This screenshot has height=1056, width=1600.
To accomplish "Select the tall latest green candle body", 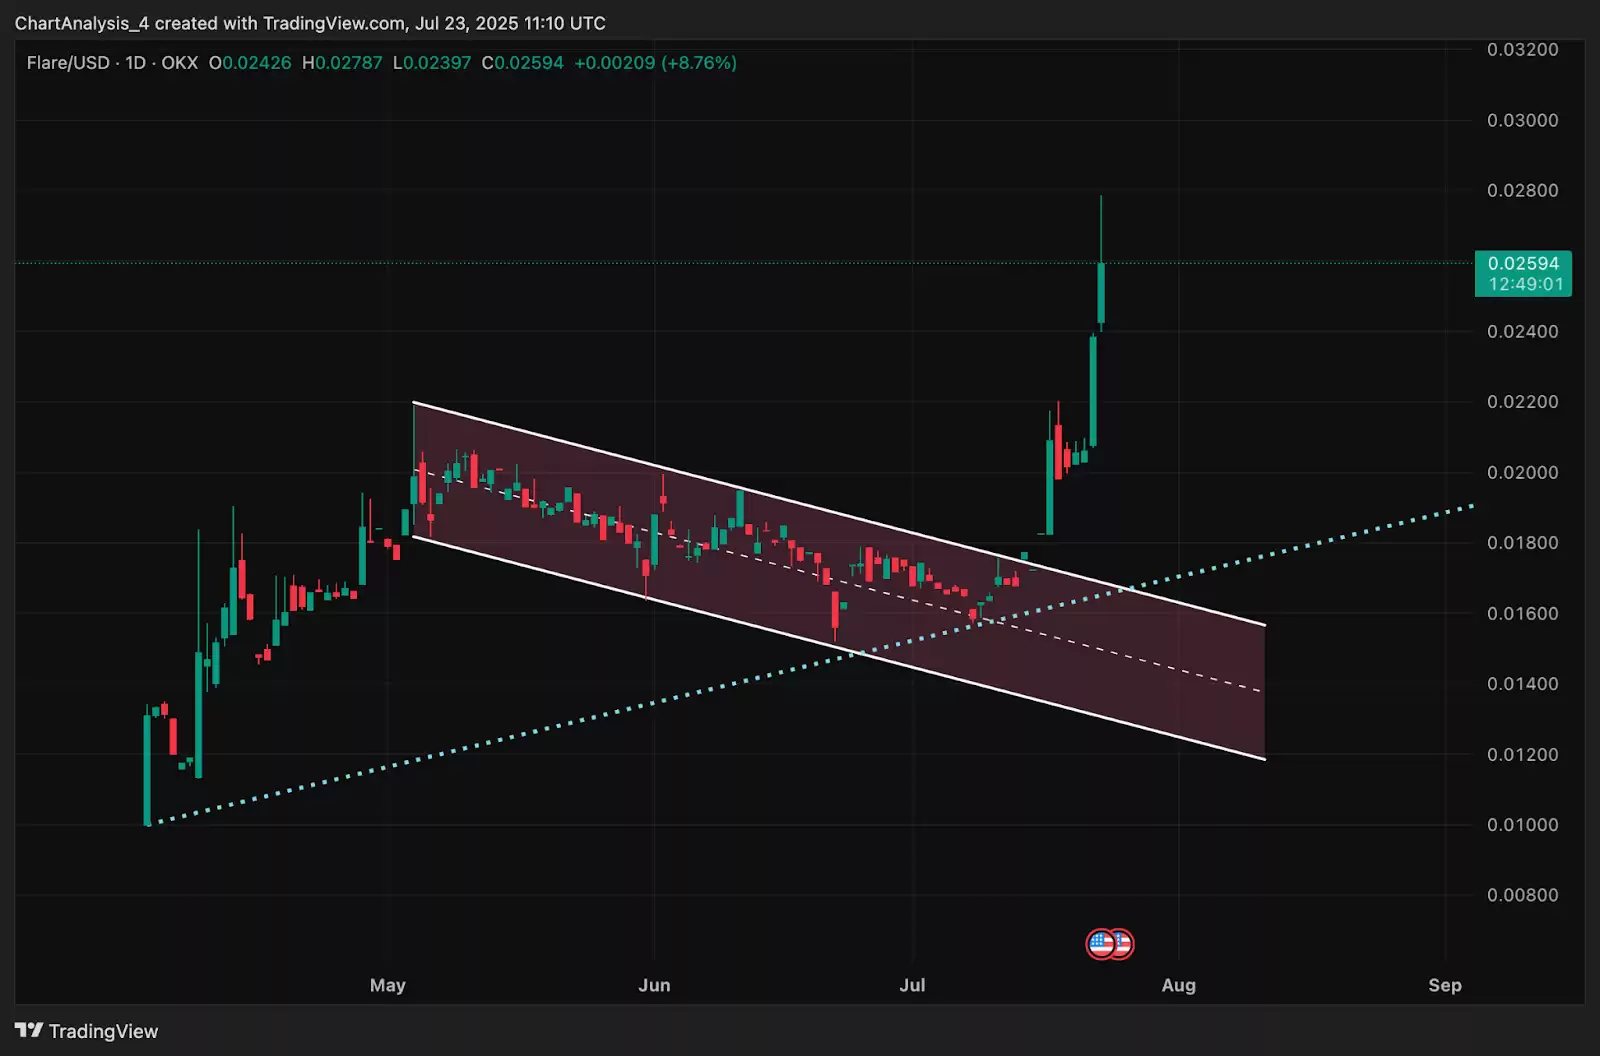I will tap(1101, 293).
